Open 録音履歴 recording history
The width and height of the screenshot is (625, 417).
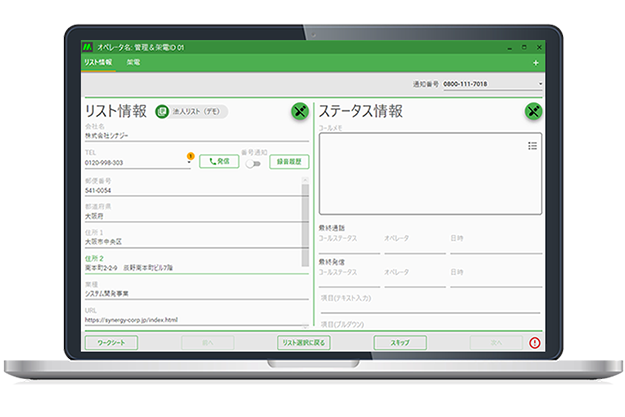(289, 161)
